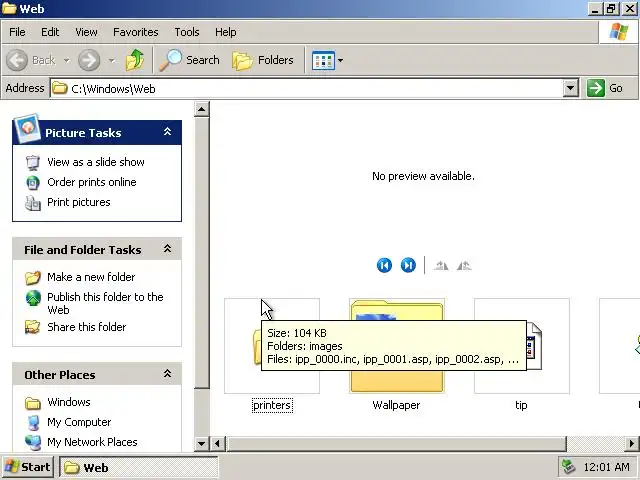Click the Share this folder icon

click(33, 327)
